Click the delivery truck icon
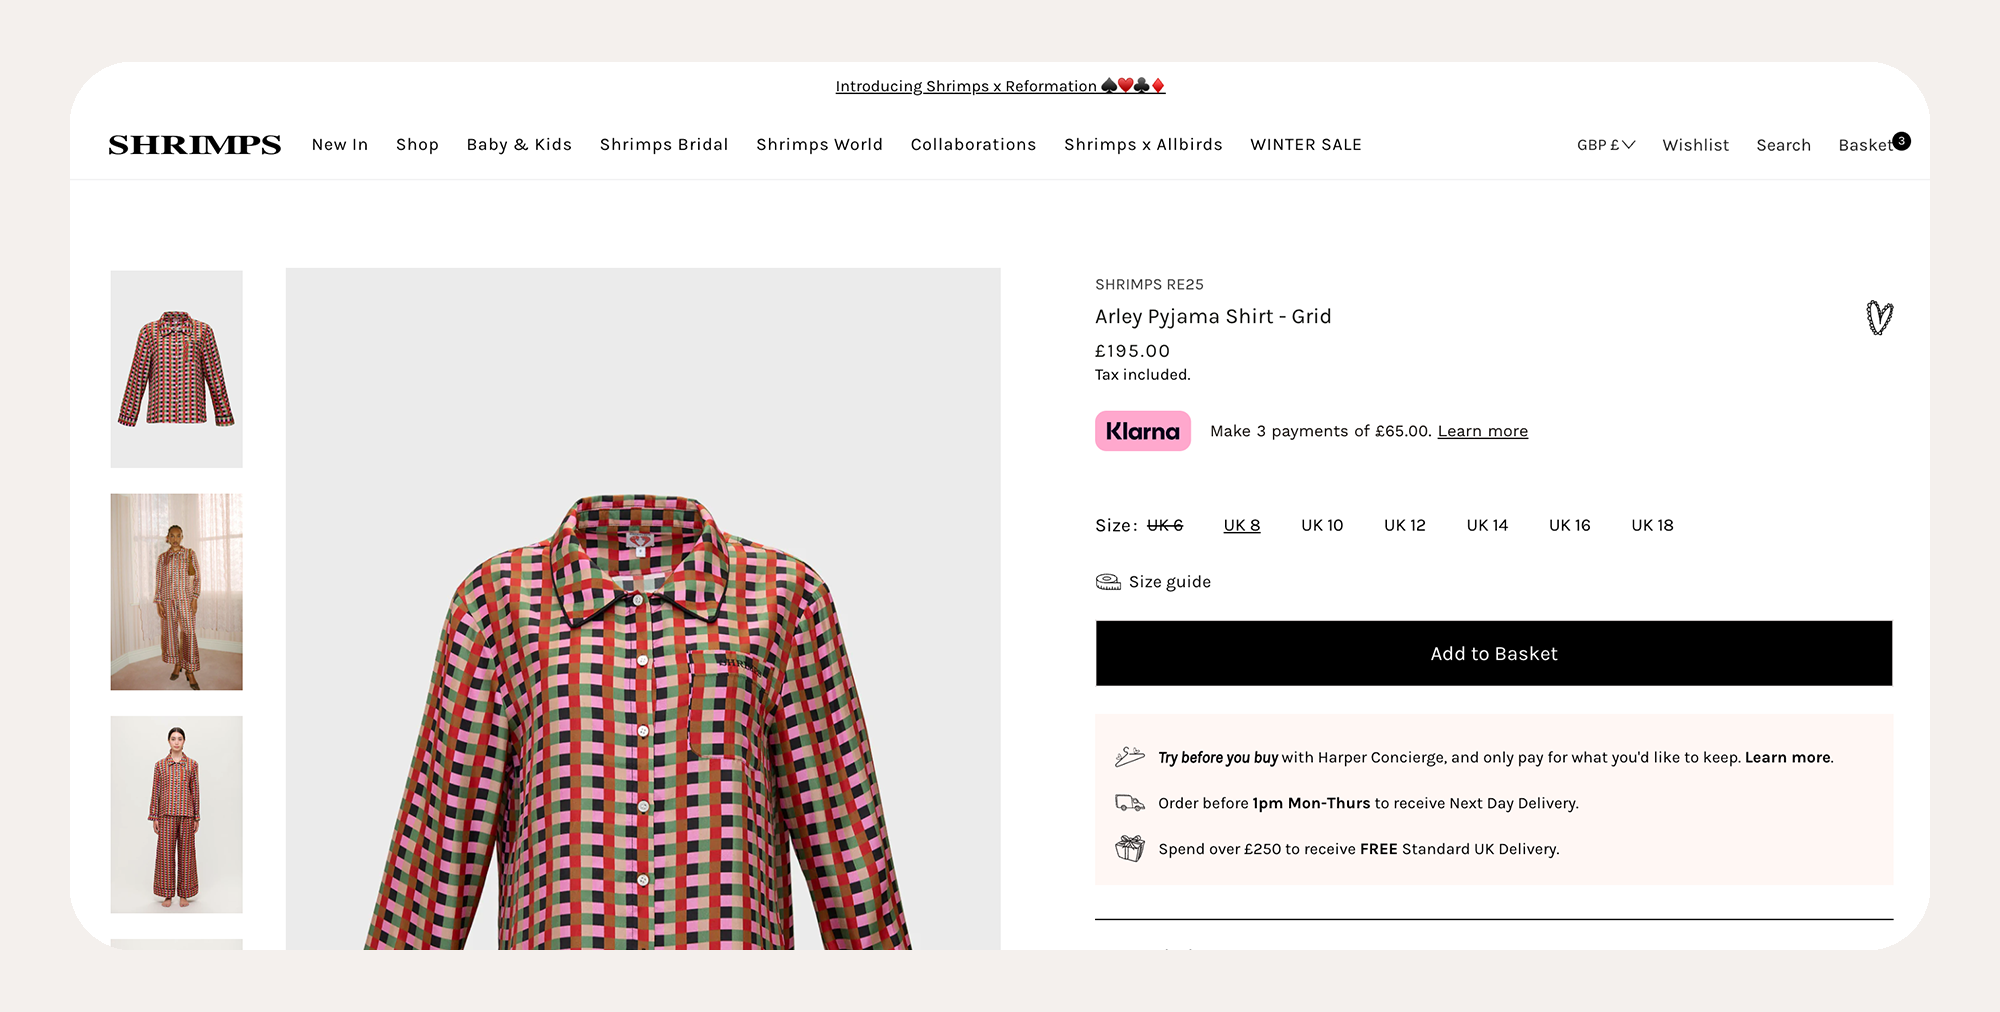Screen dimensions: 2000x1012 [x=1129, y=803]
